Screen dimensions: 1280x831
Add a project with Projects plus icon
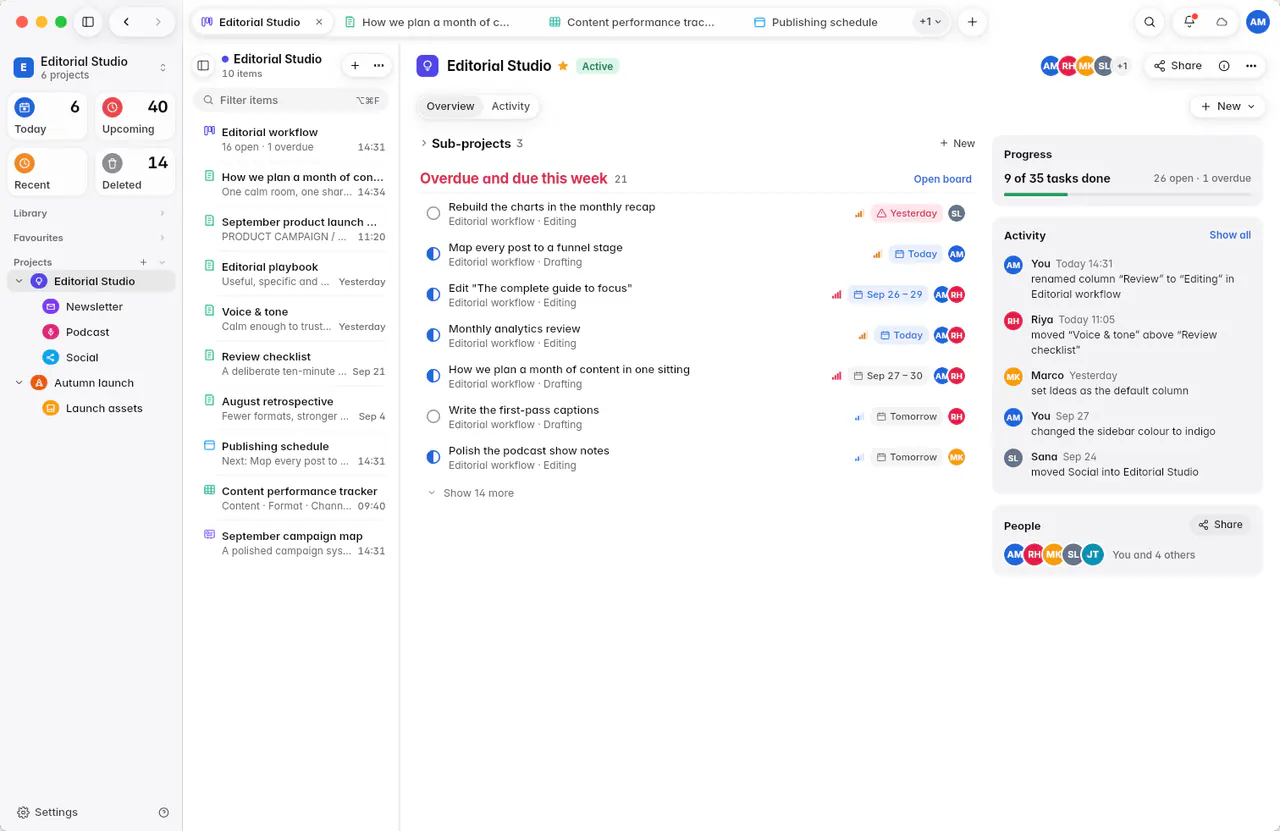pyautogui.click(x=143, y=262)
